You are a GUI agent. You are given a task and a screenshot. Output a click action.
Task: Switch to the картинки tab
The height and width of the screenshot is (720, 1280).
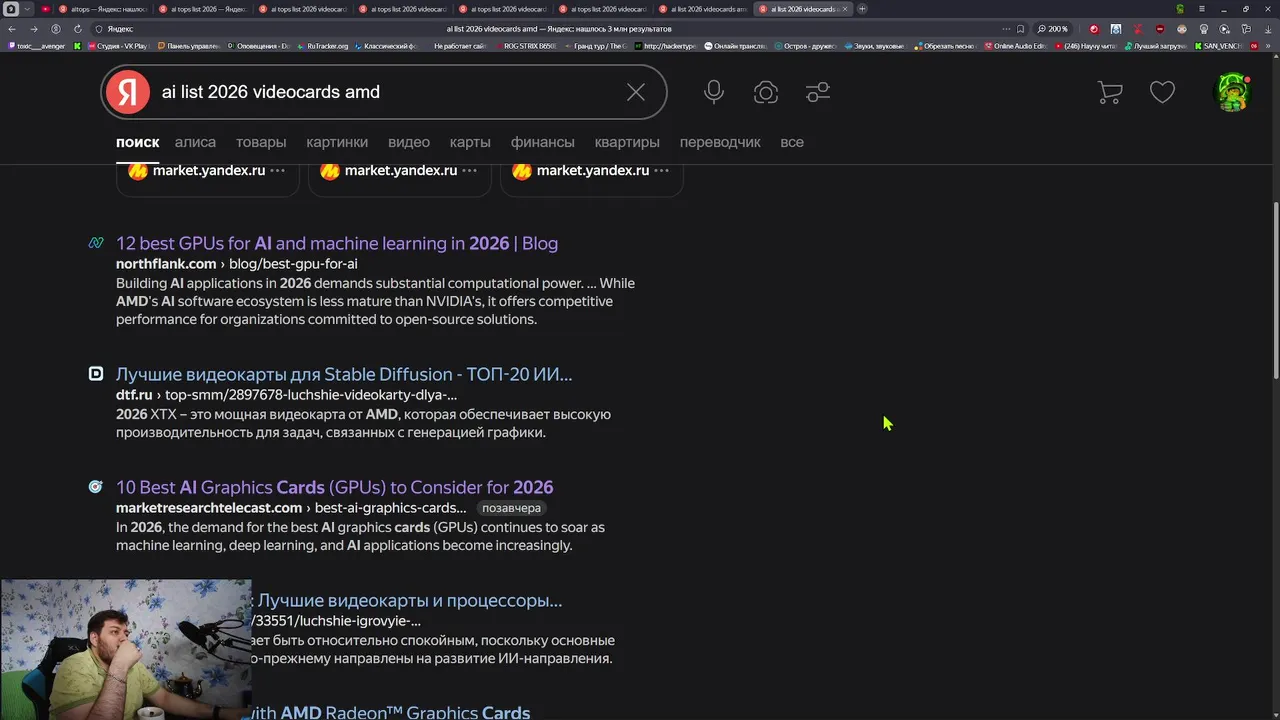coord(337,142)
